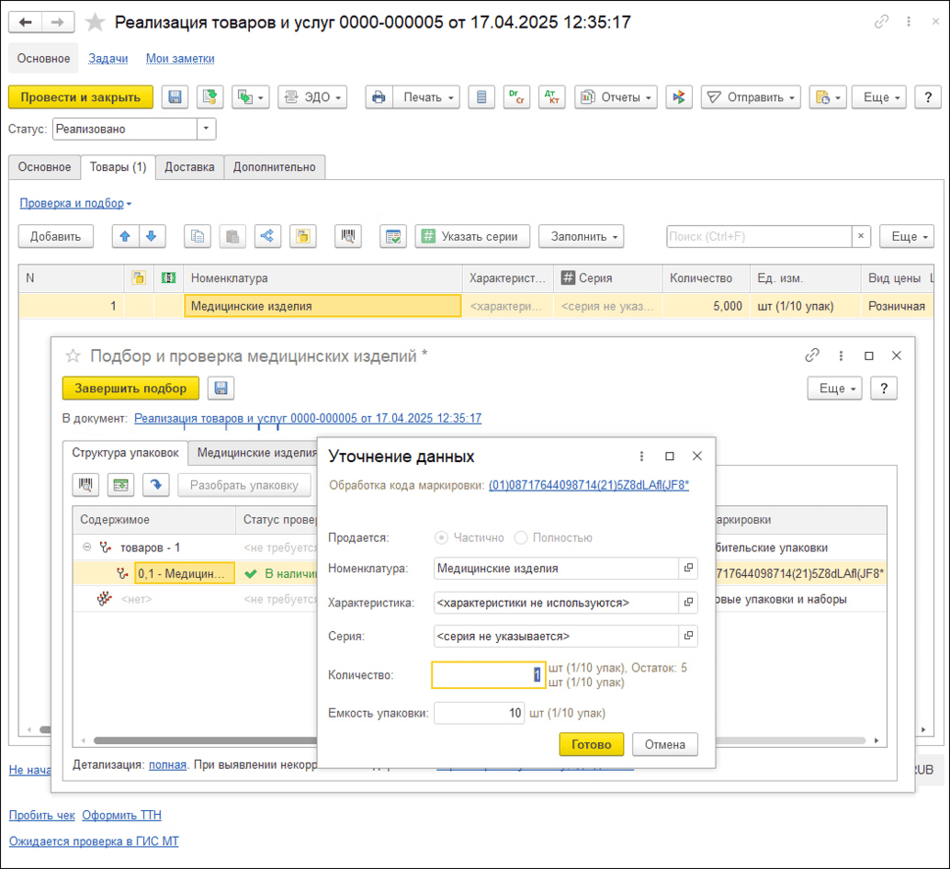The width and height of the screenshot is (950, 869).
Task: Select the Полностью radio button
Action: coord(520,538)
